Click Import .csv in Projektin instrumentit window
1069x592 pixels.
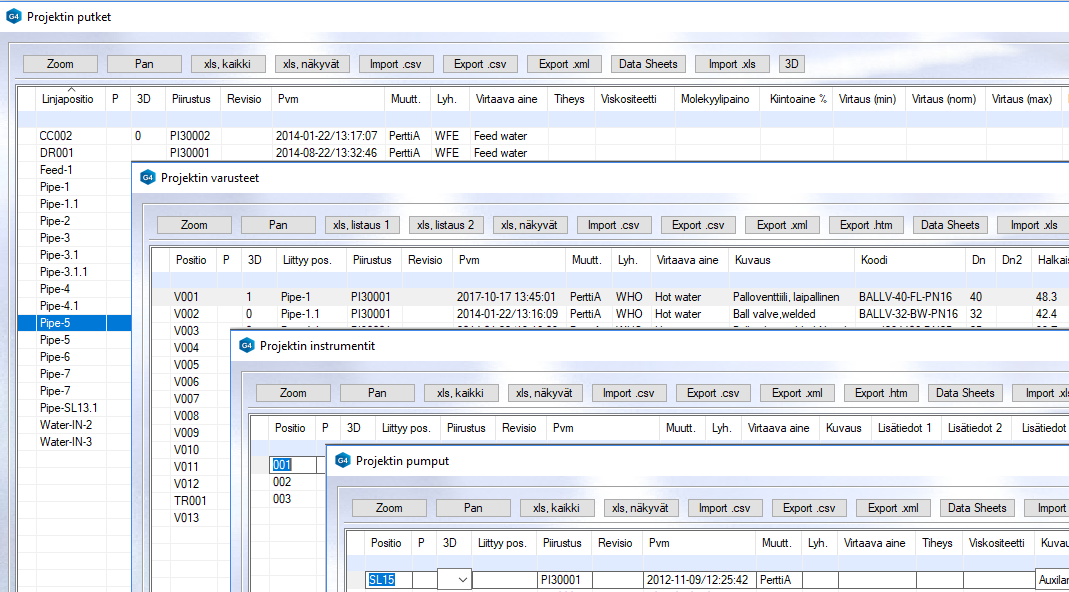[630, 393]
